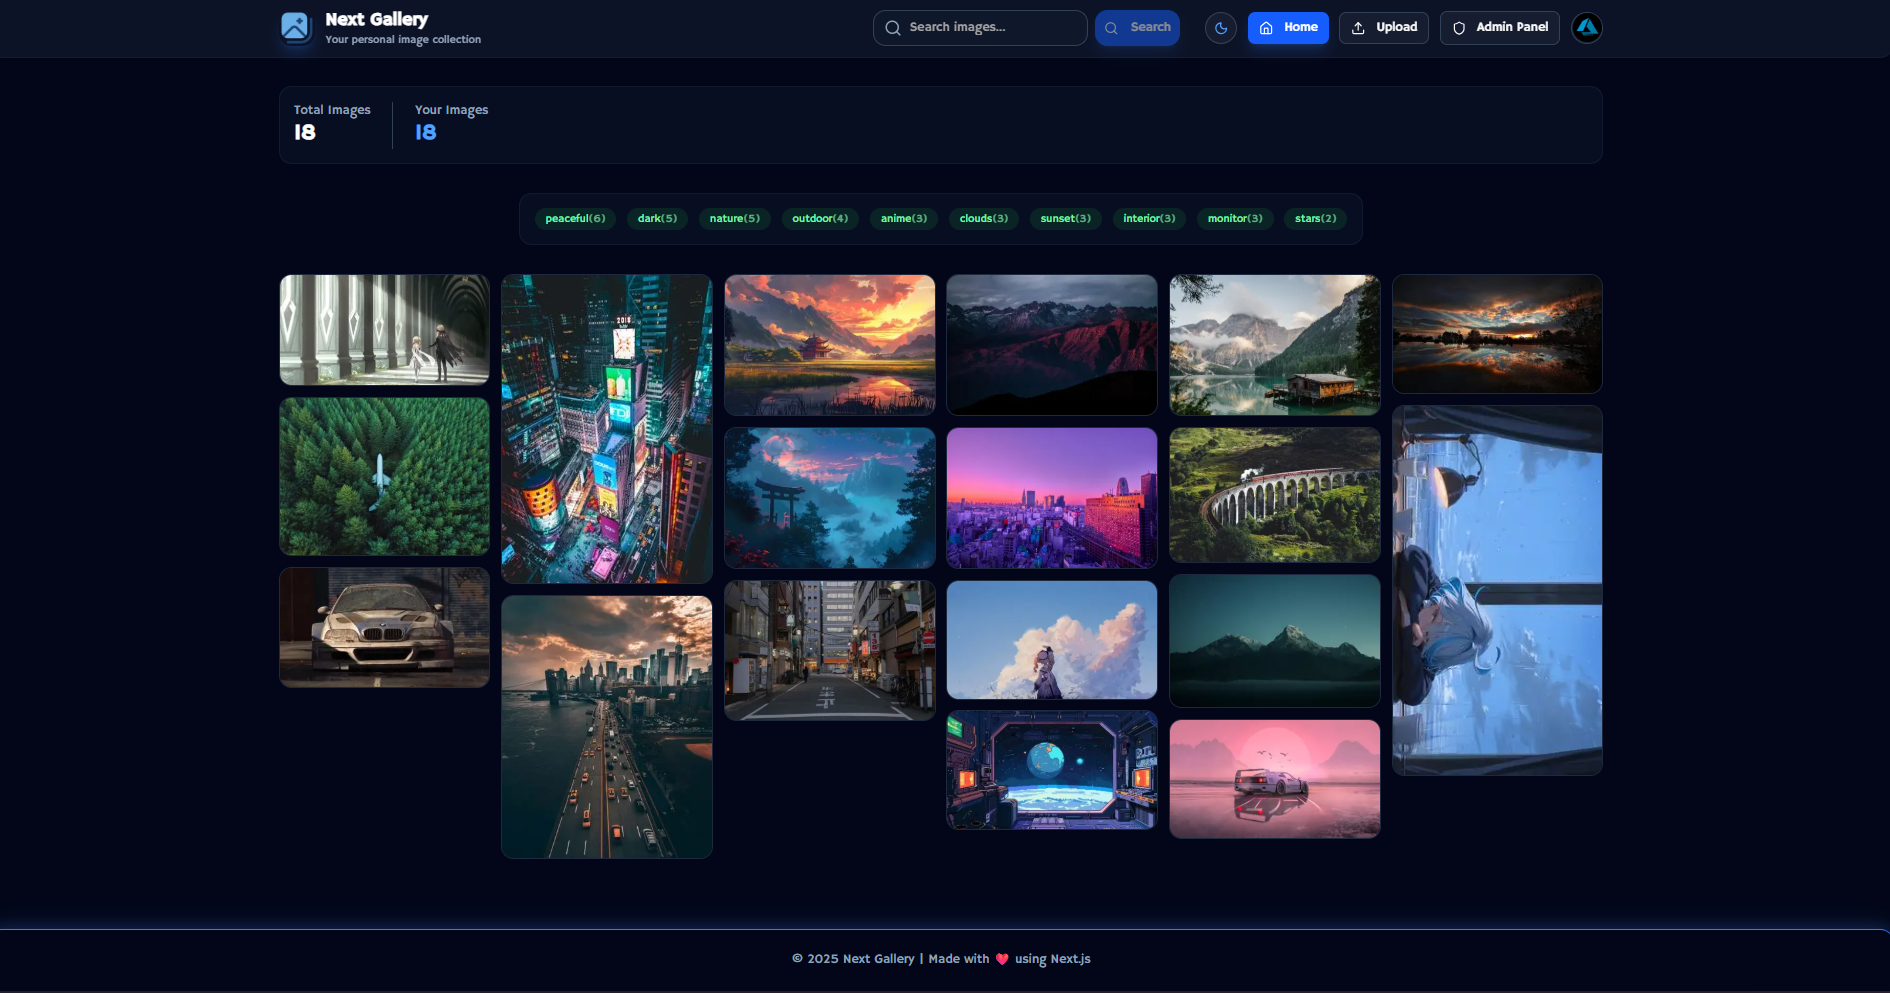Open the Admin Panel
1890x993 pixels.
coord(1499,28)
